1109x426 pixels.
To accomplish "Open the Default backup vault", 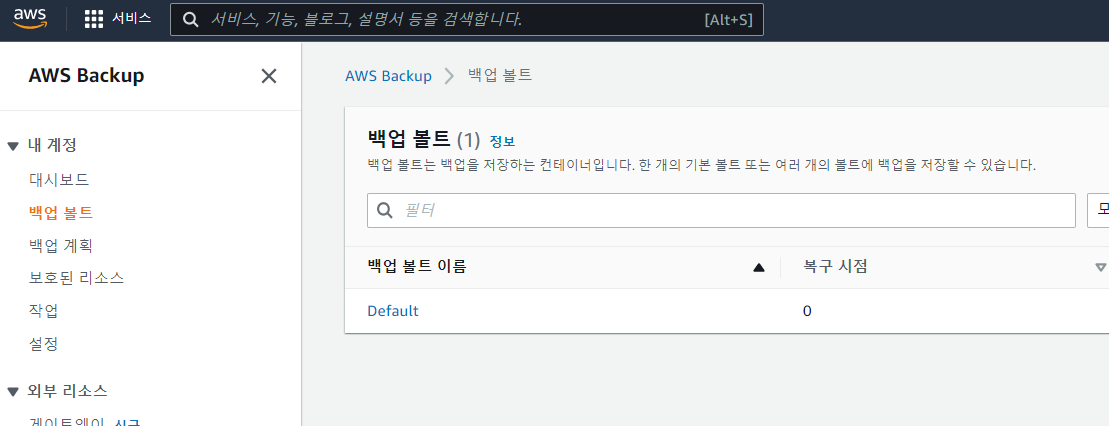I will click(393, 311).
